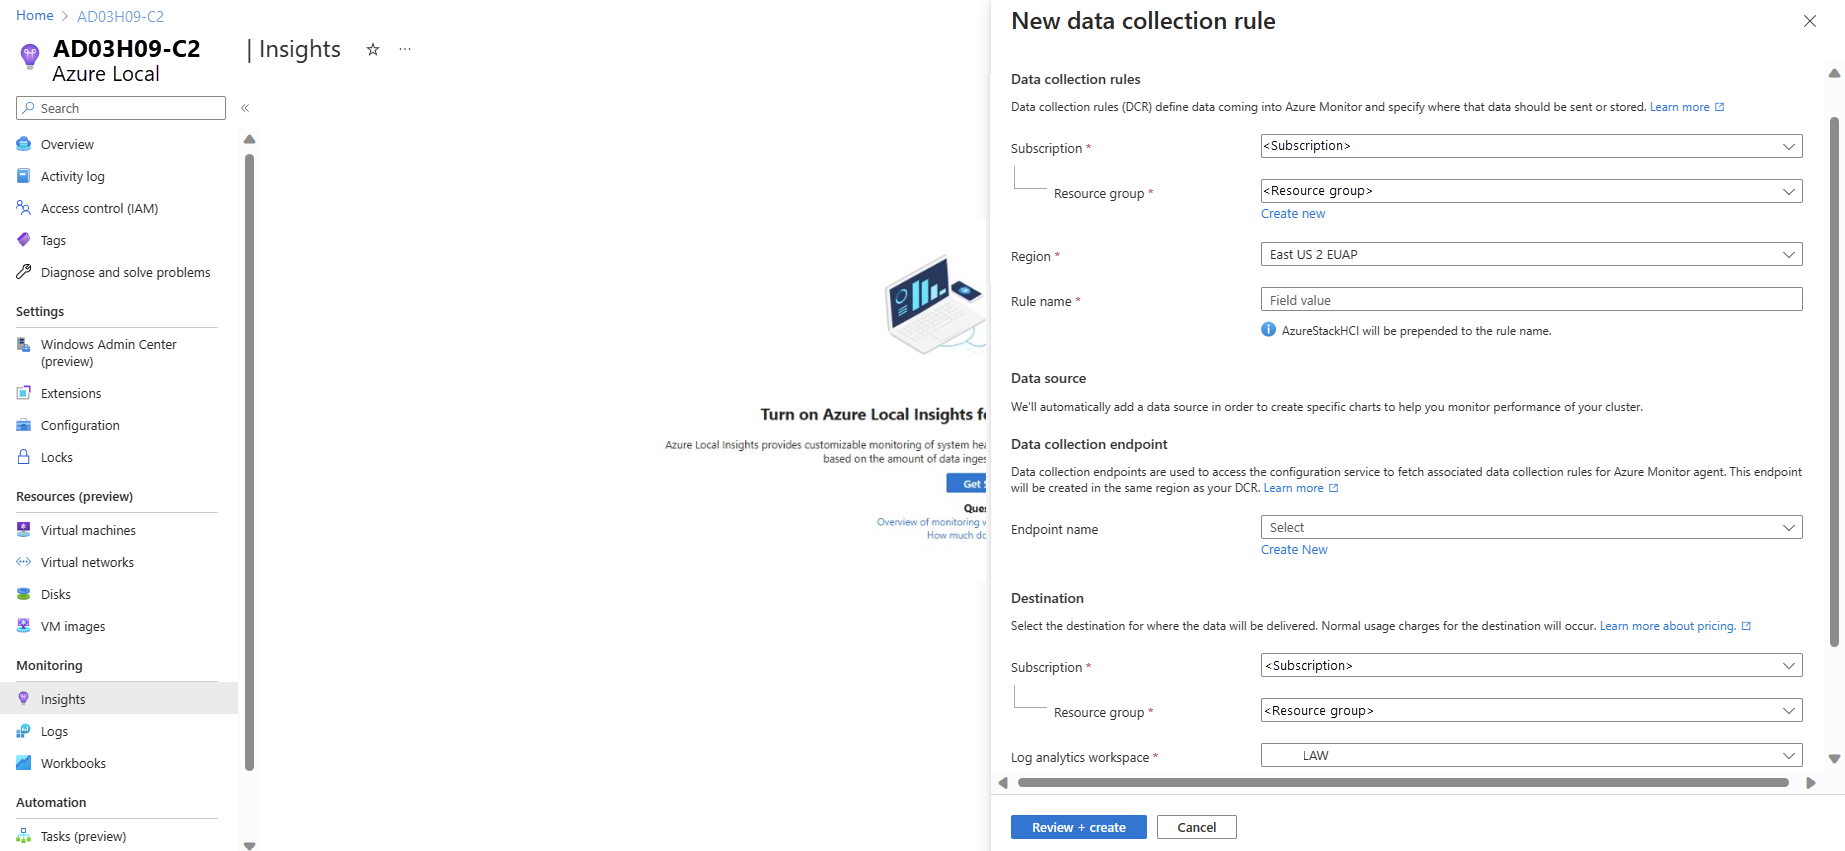Open Logs in the Monitoring section
Viewport: 1845px width, 851px height.
tap(54, 731)
